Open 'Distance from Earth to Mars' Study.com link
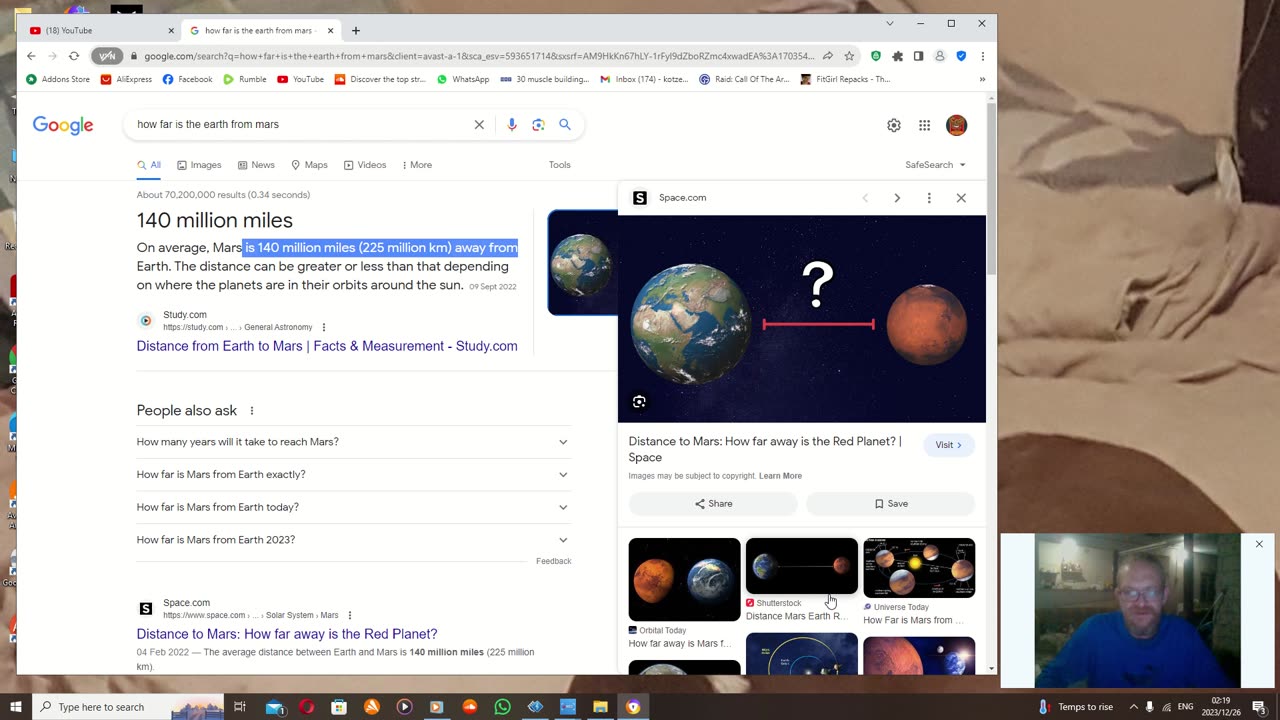This screenshot has height=720, width=1280. (327, 346)
